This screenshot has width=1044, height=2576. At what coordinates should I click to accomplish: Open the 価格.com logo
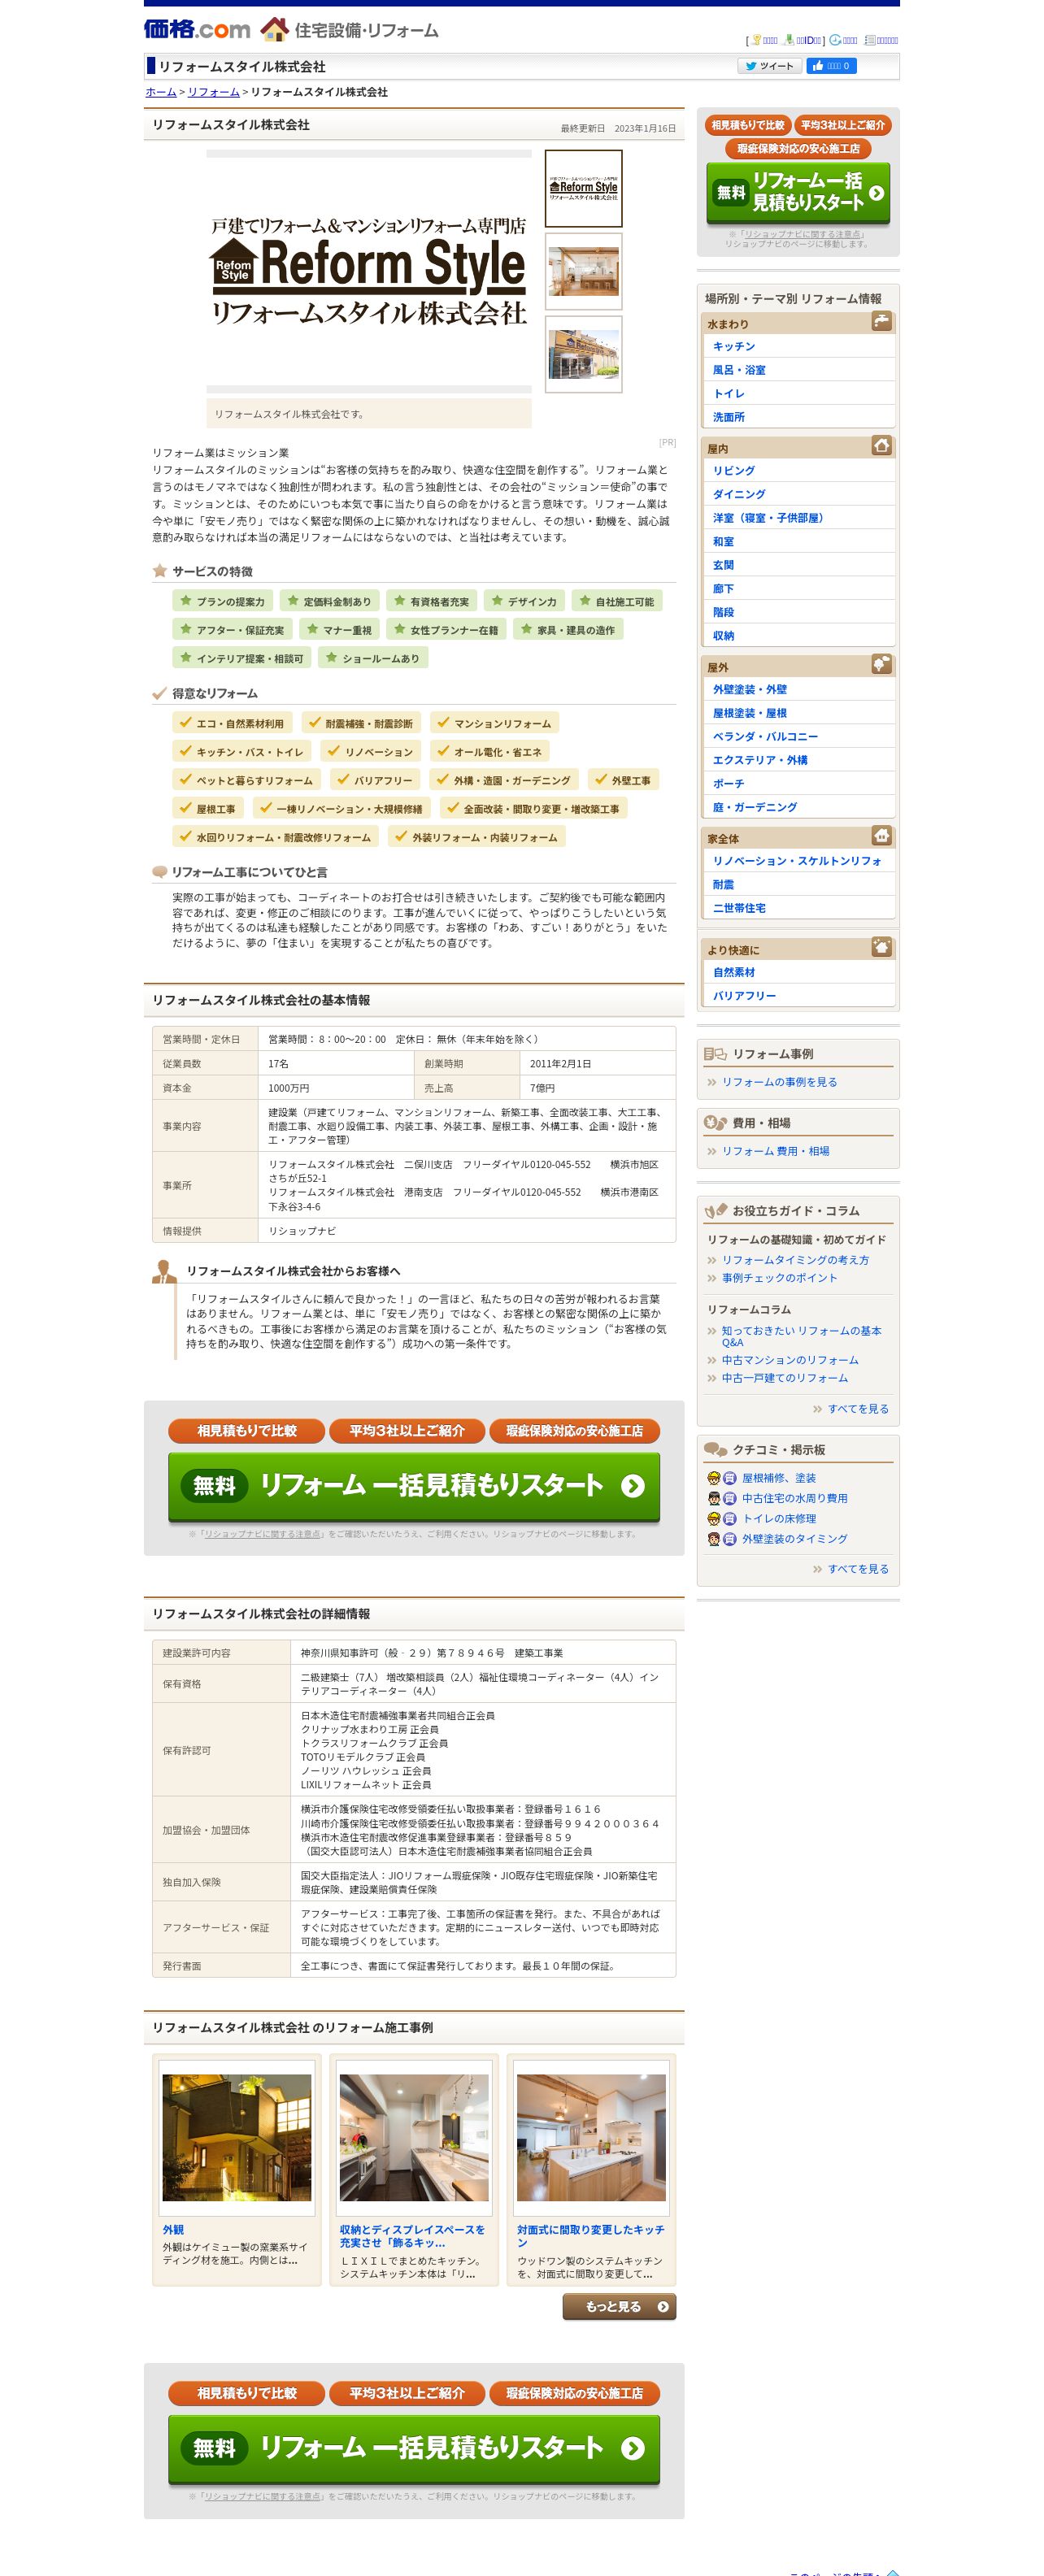click(x=197, y=29)
